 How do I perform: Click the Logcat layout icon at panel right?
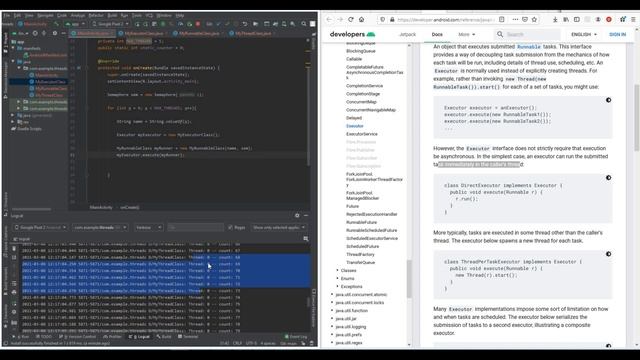(306, 239)
